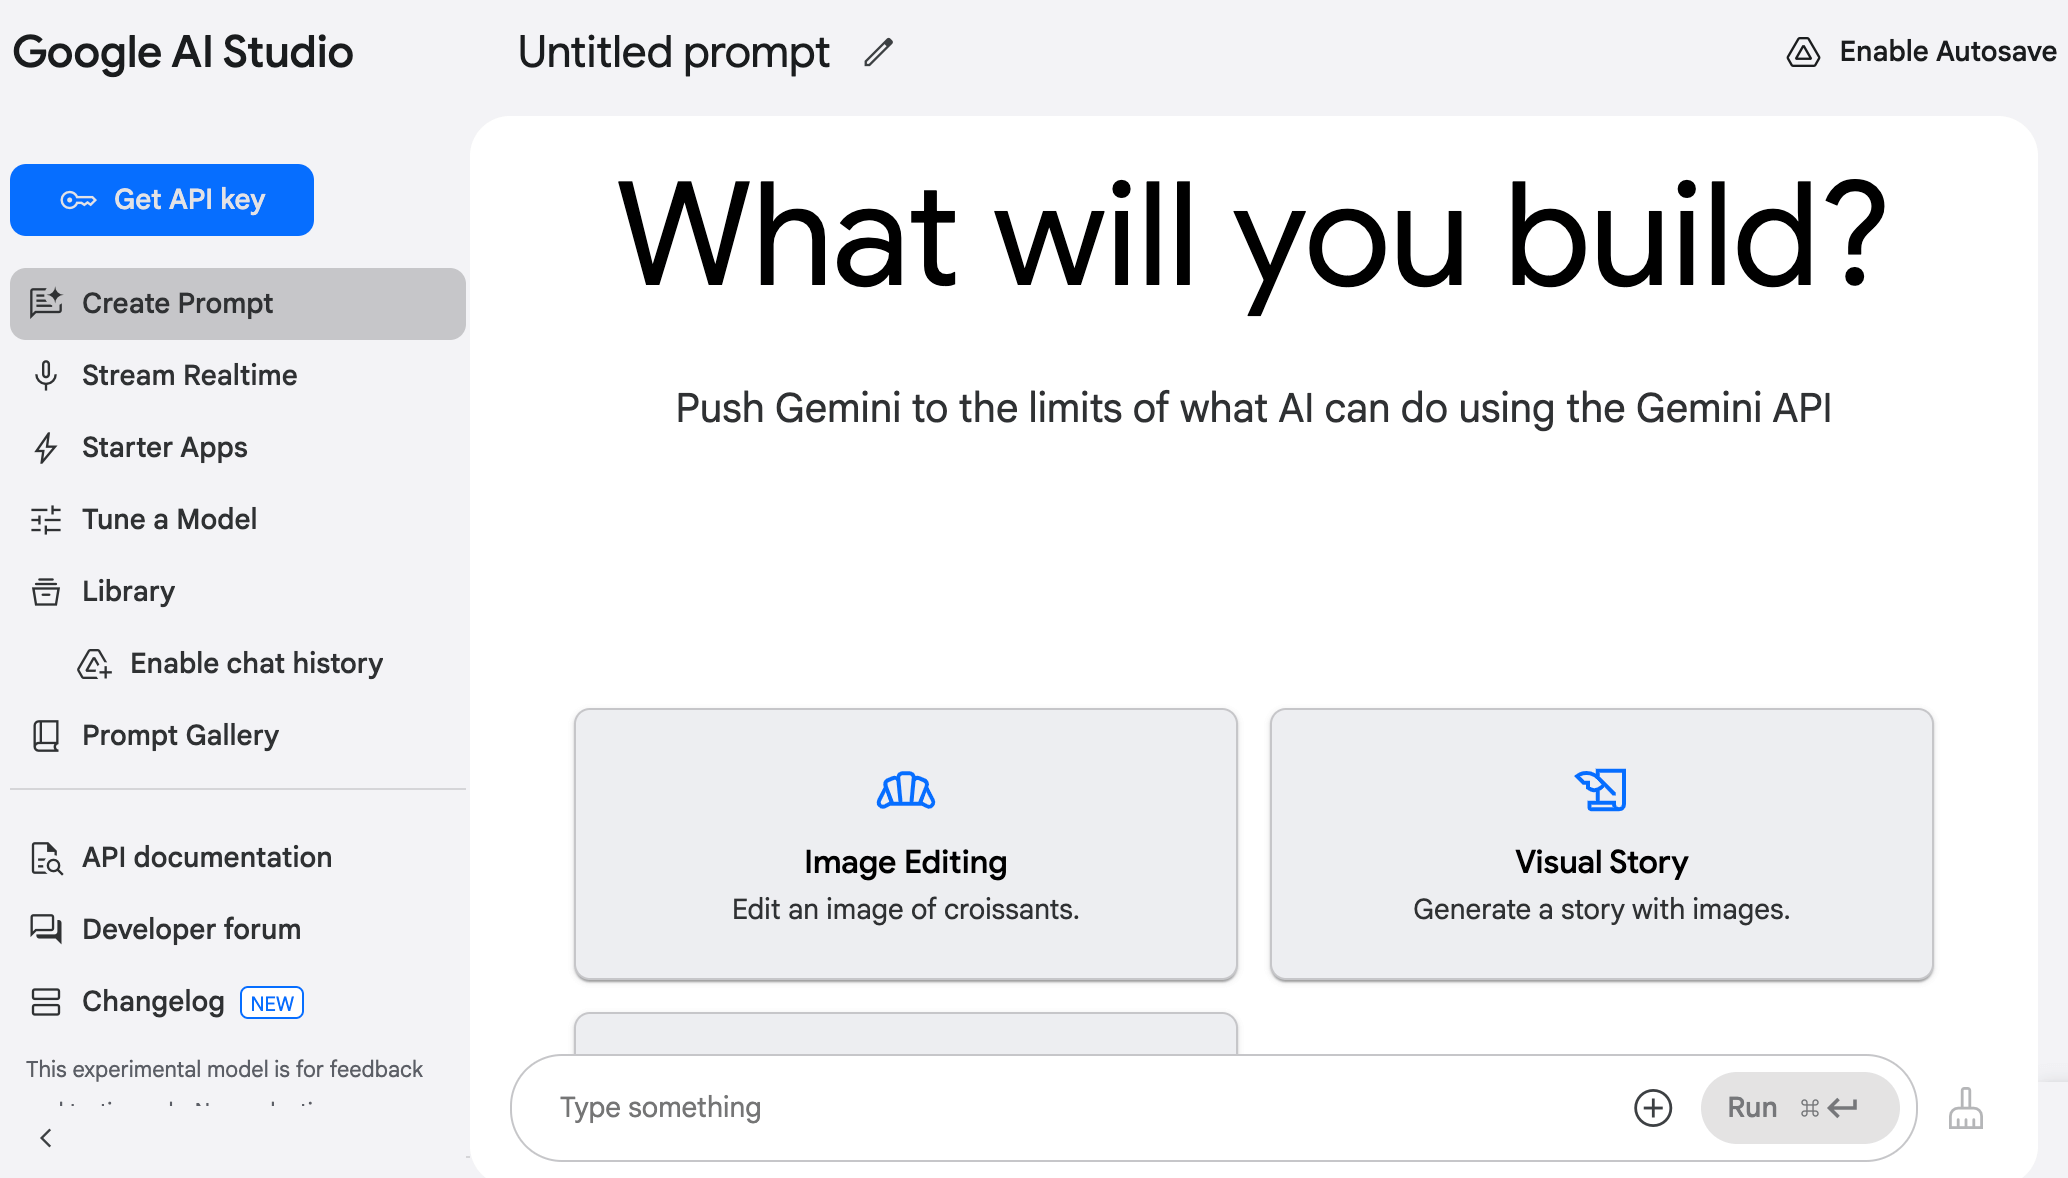
Task: Click the Starter Apps lightning icon
Action: click(x=46, y=448)
